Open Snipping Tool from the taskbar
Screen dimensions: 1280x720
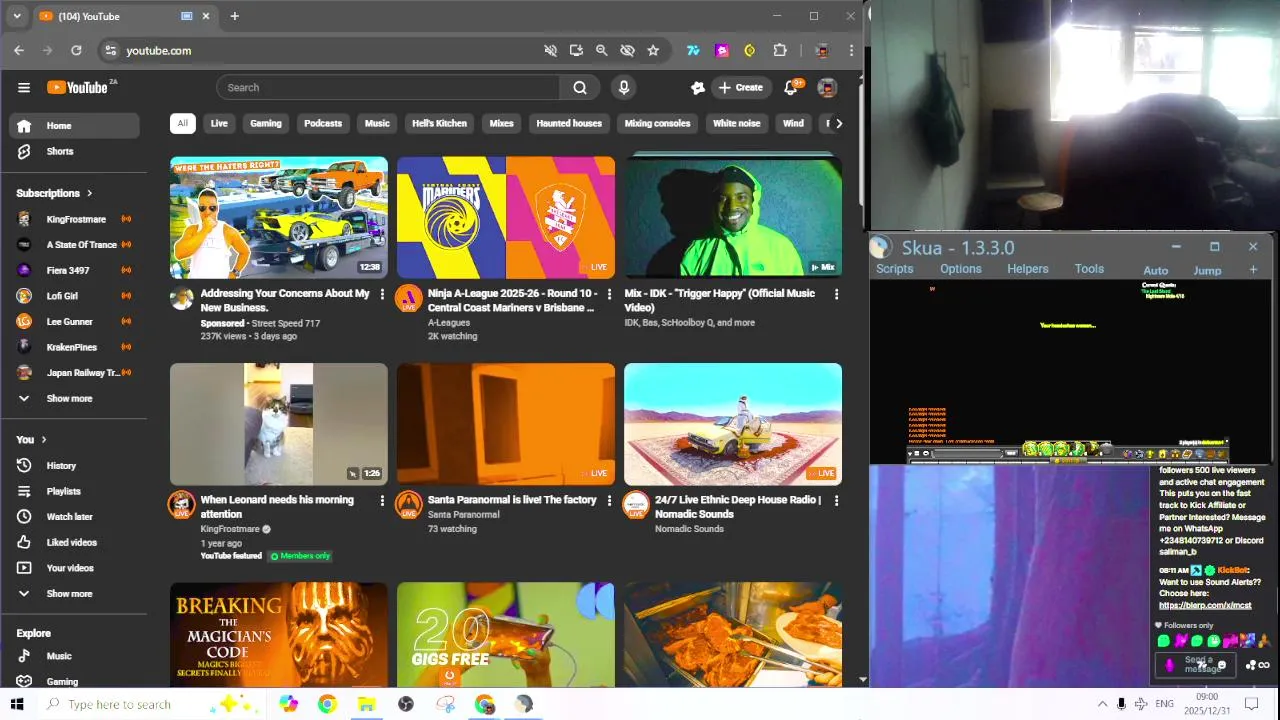[x=445, y=704]
